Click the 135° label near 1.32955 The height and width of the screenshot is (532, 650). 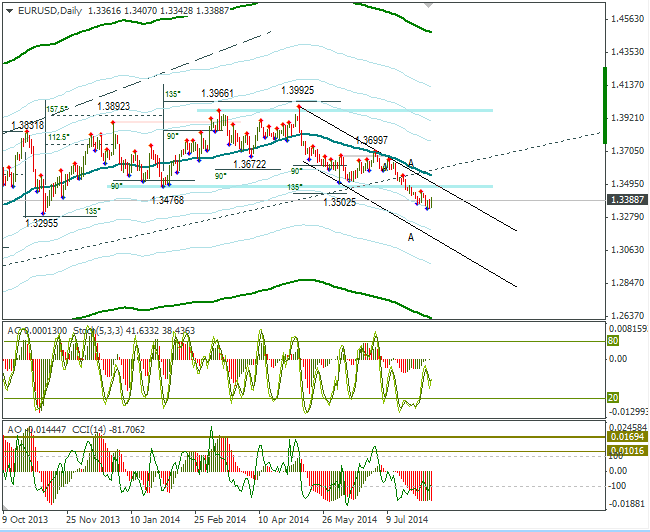pyautogui.click(x=93, y=211)
